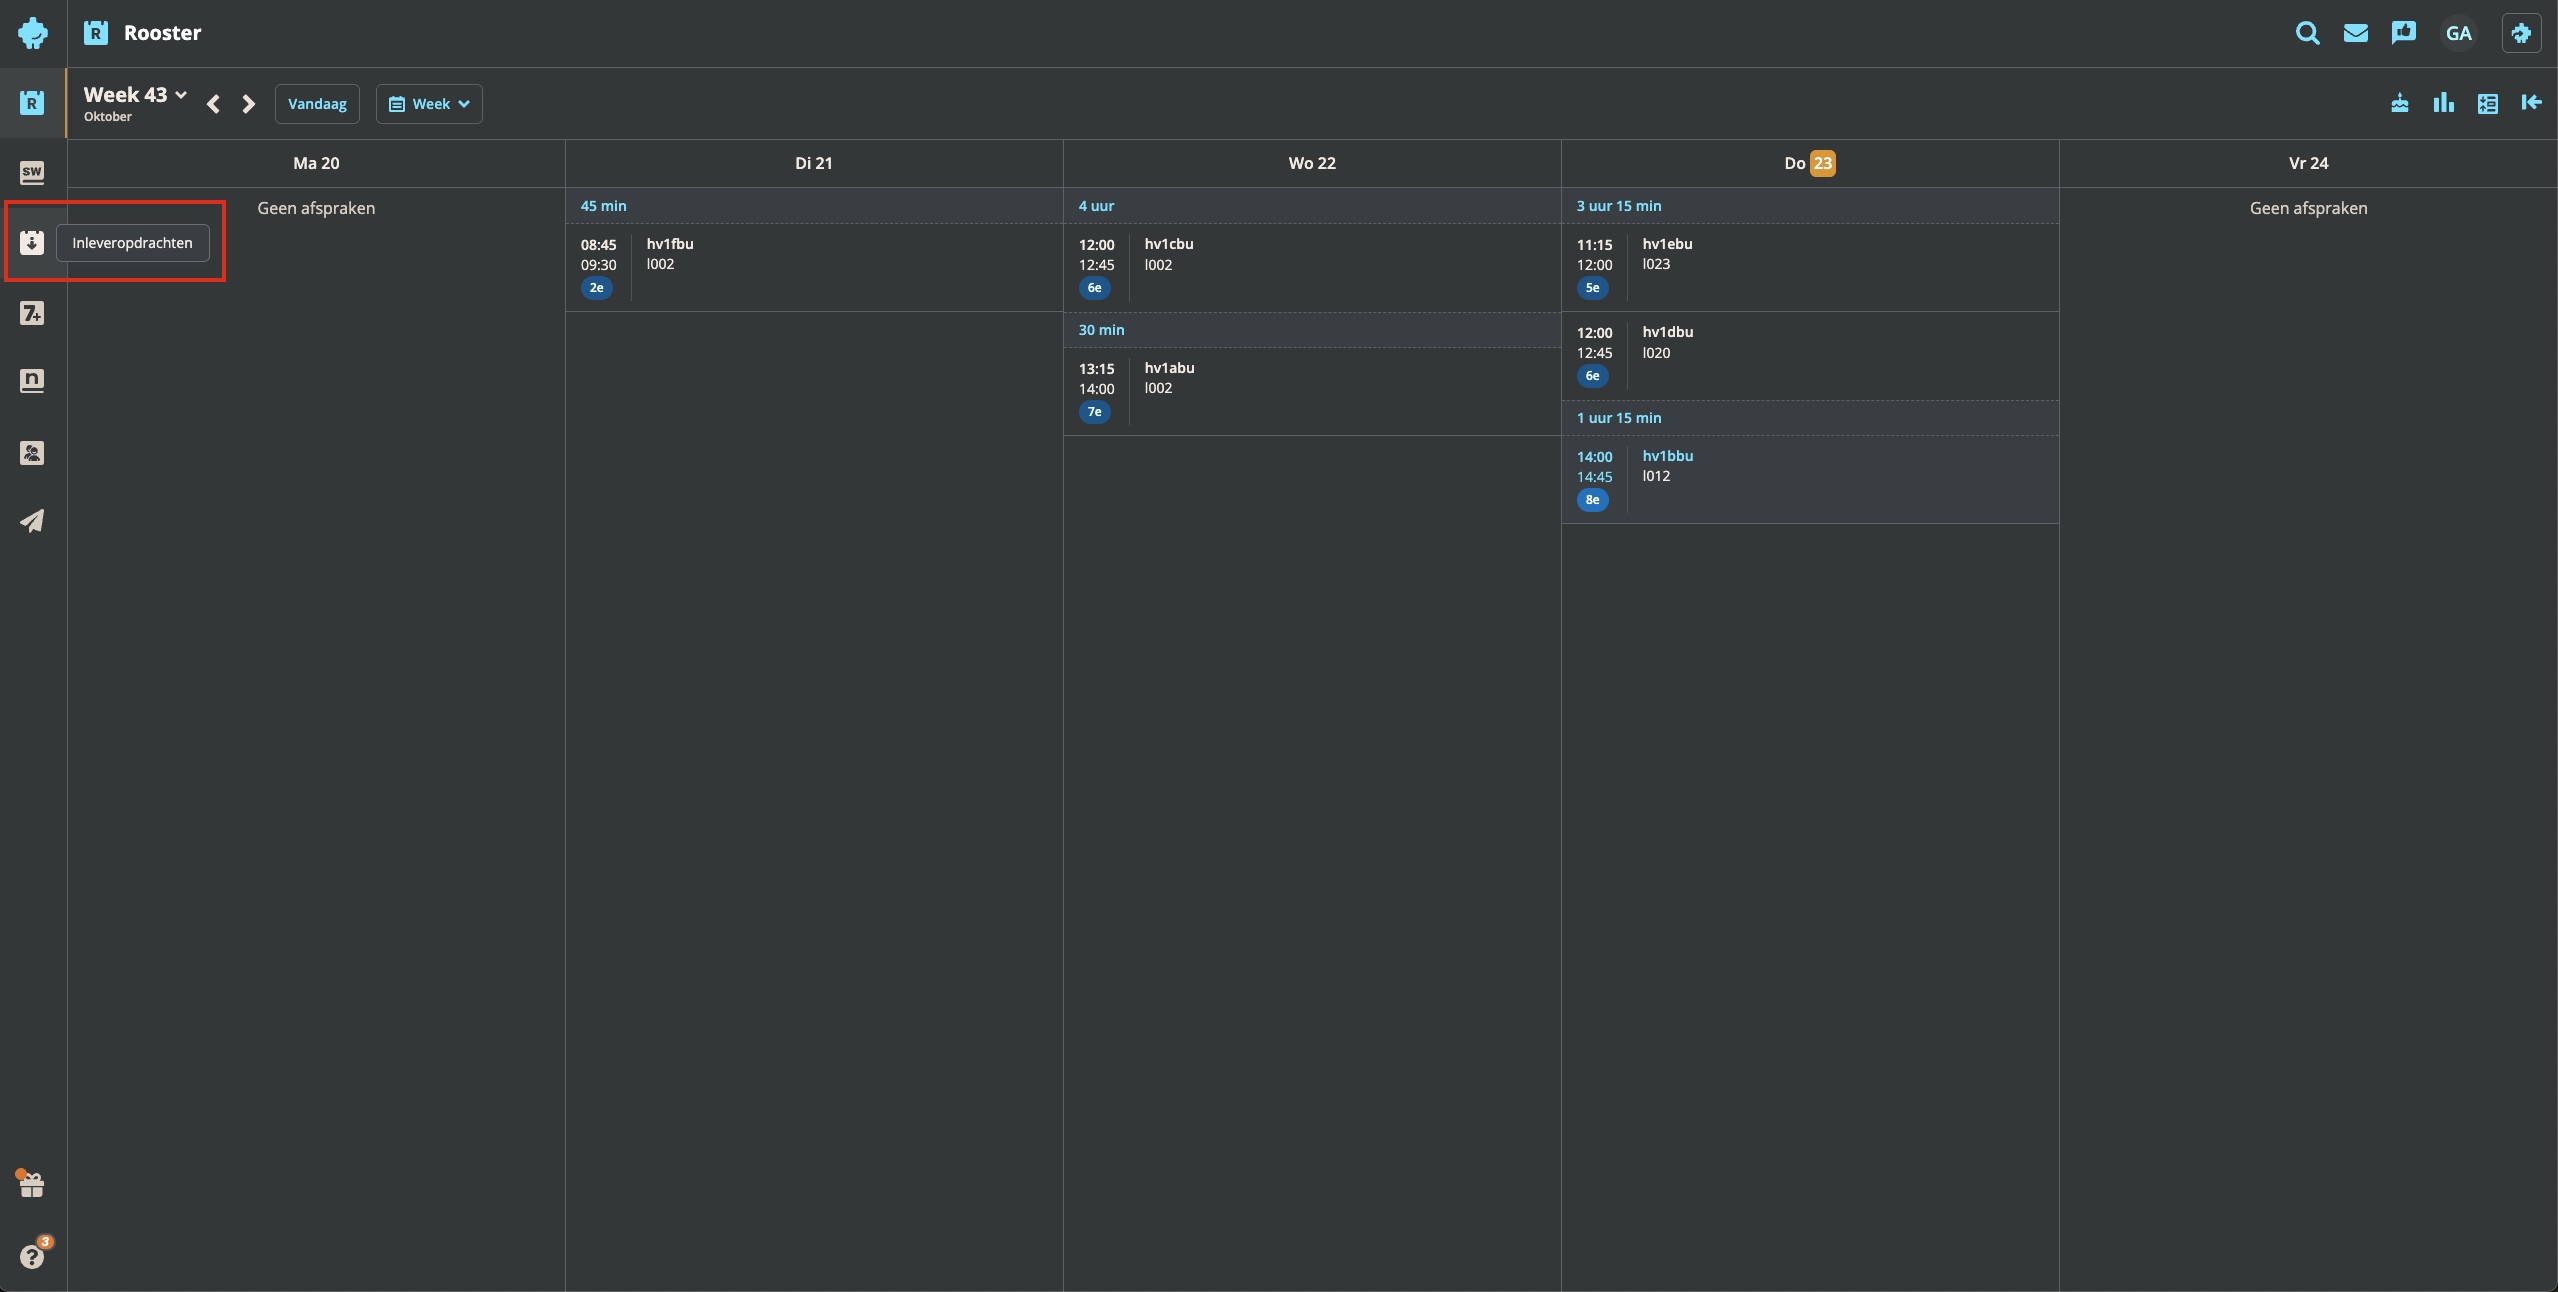Screen dimensions: 2558x1292
Task: Go to the previous week arrow
Action: (213, 104)
